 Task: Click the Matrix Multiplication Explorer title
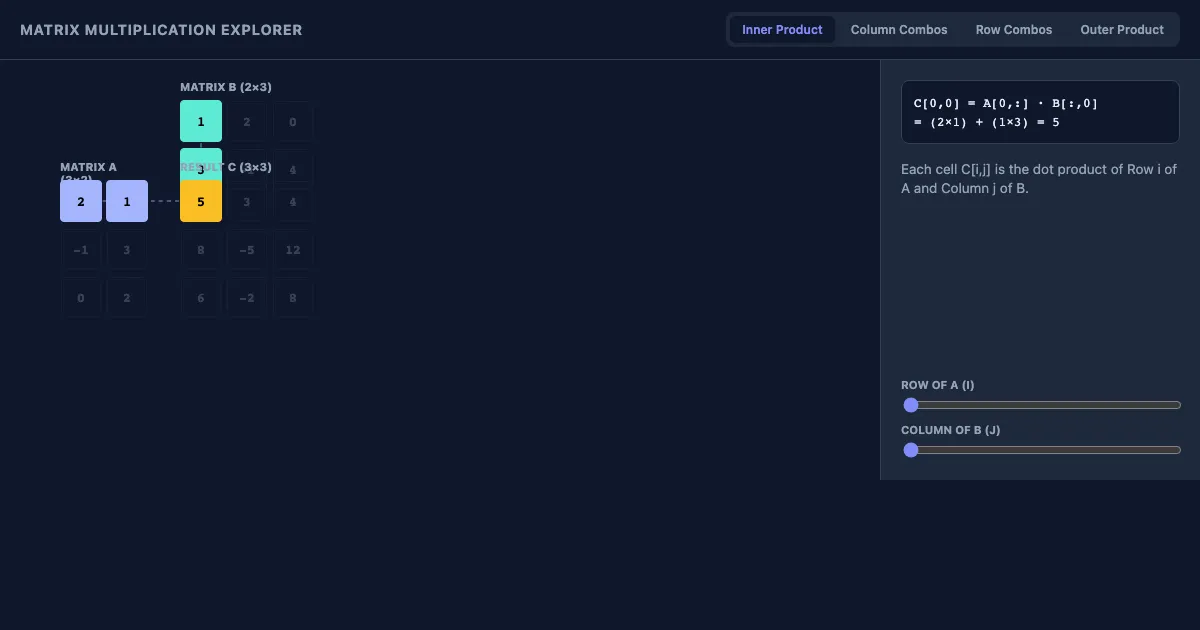161,30
